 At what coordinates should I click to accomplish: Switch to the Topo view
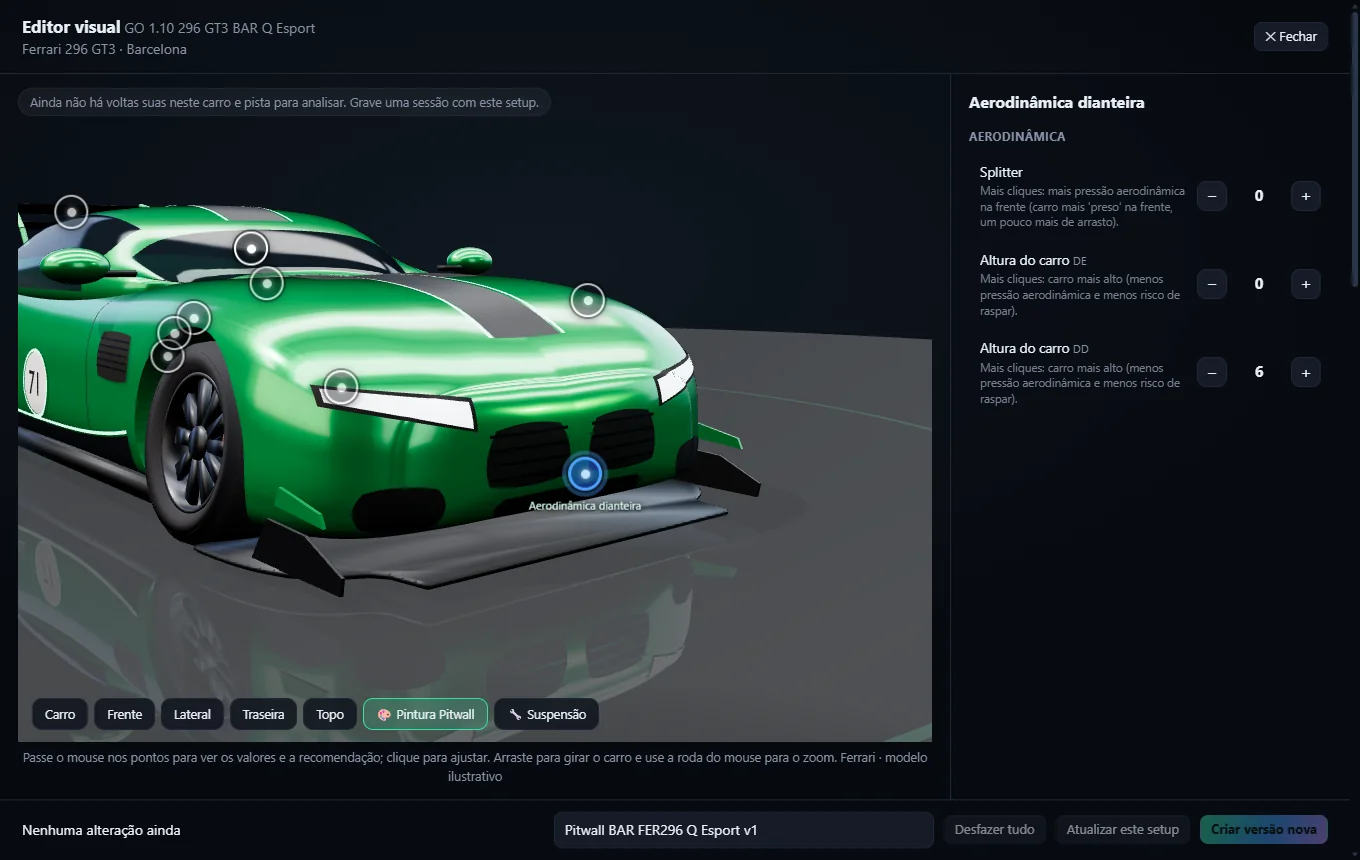tap(330, 714)
